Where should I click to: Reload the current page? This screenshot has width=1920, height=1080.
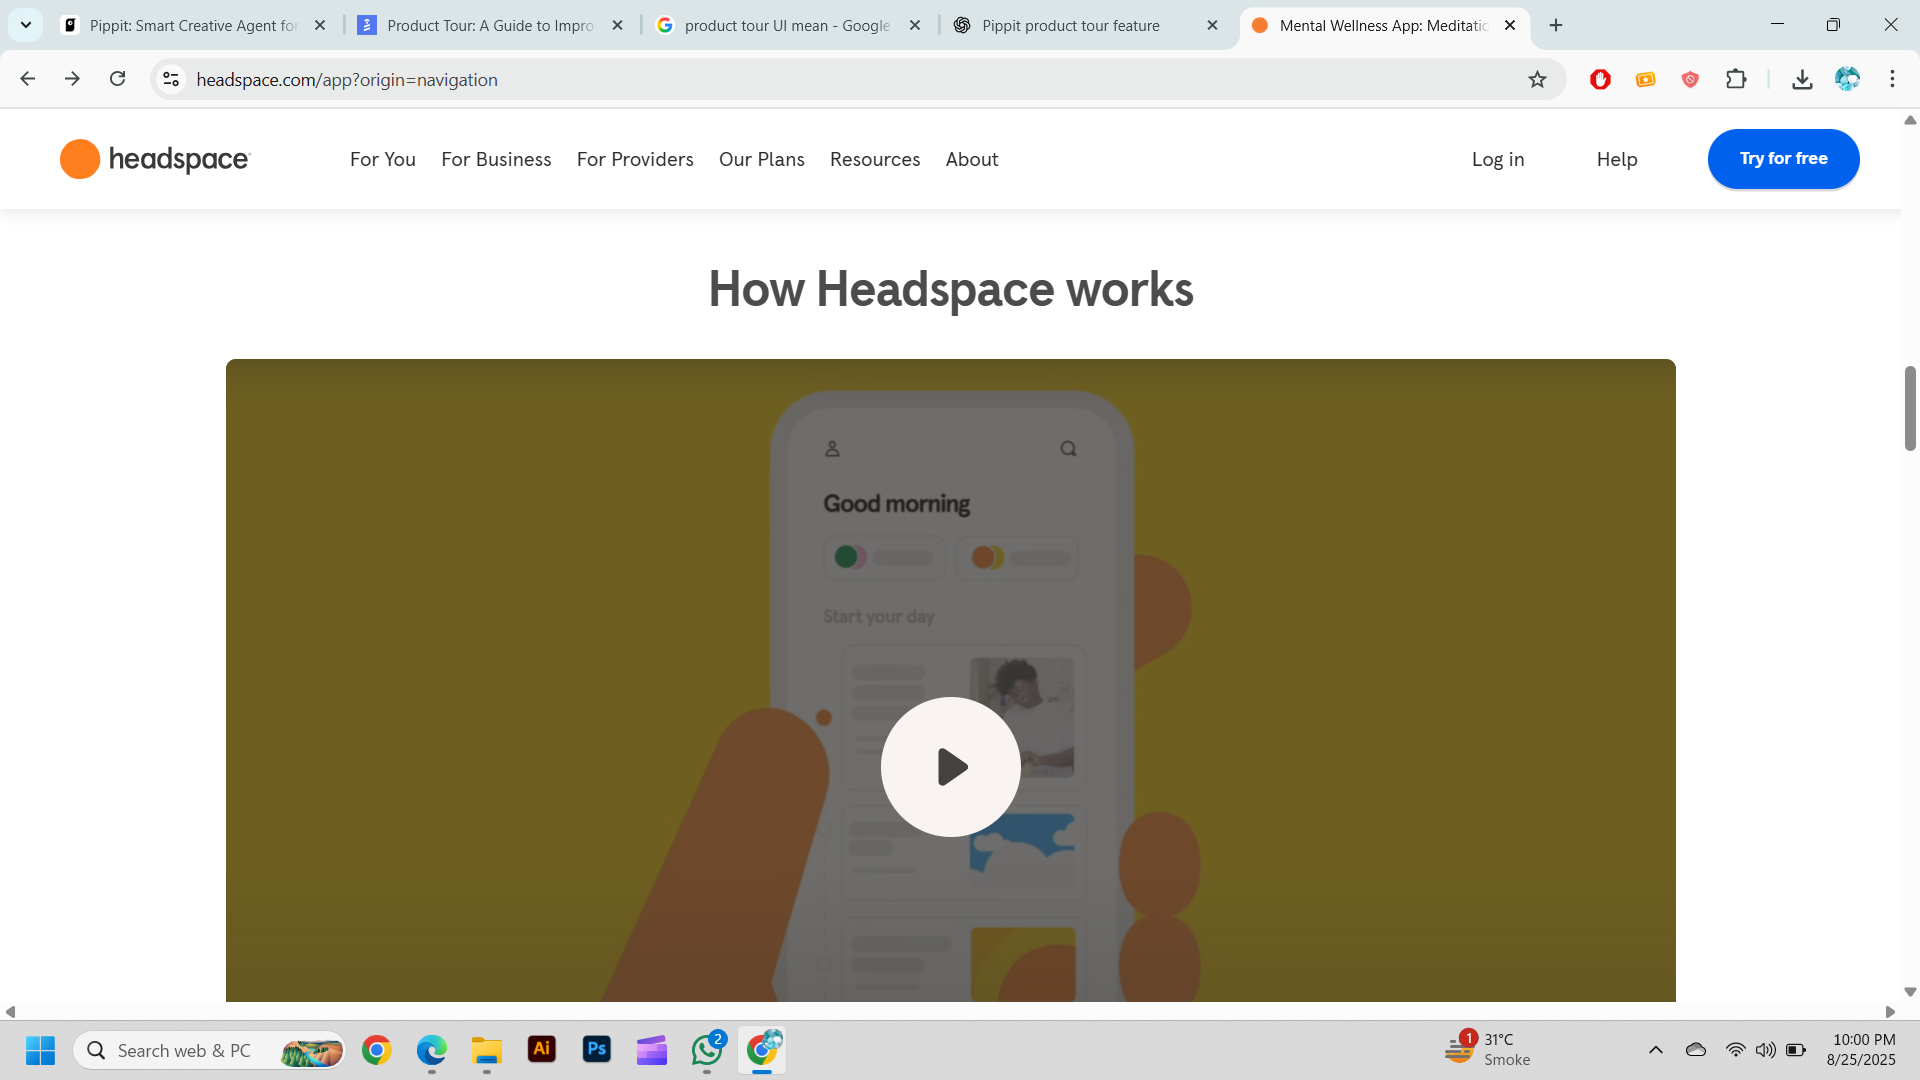pyautogui.click(x=117, y=79)
